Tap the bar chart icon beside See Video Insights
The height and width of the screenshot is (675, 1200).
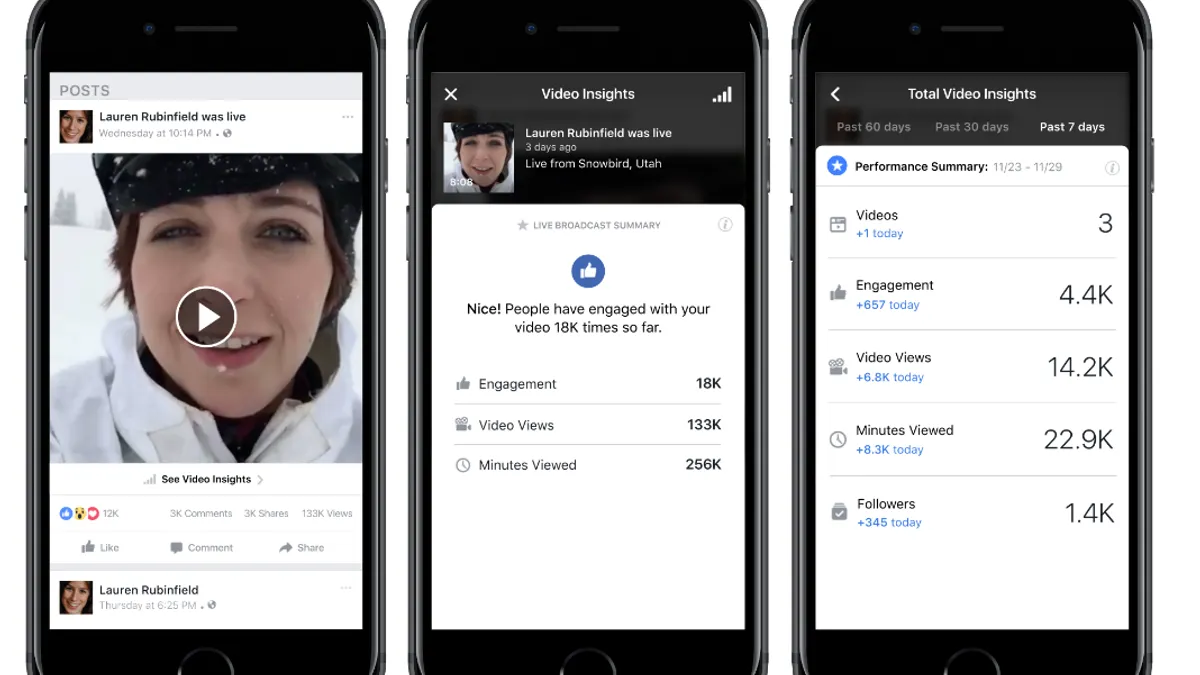point(151,480)
